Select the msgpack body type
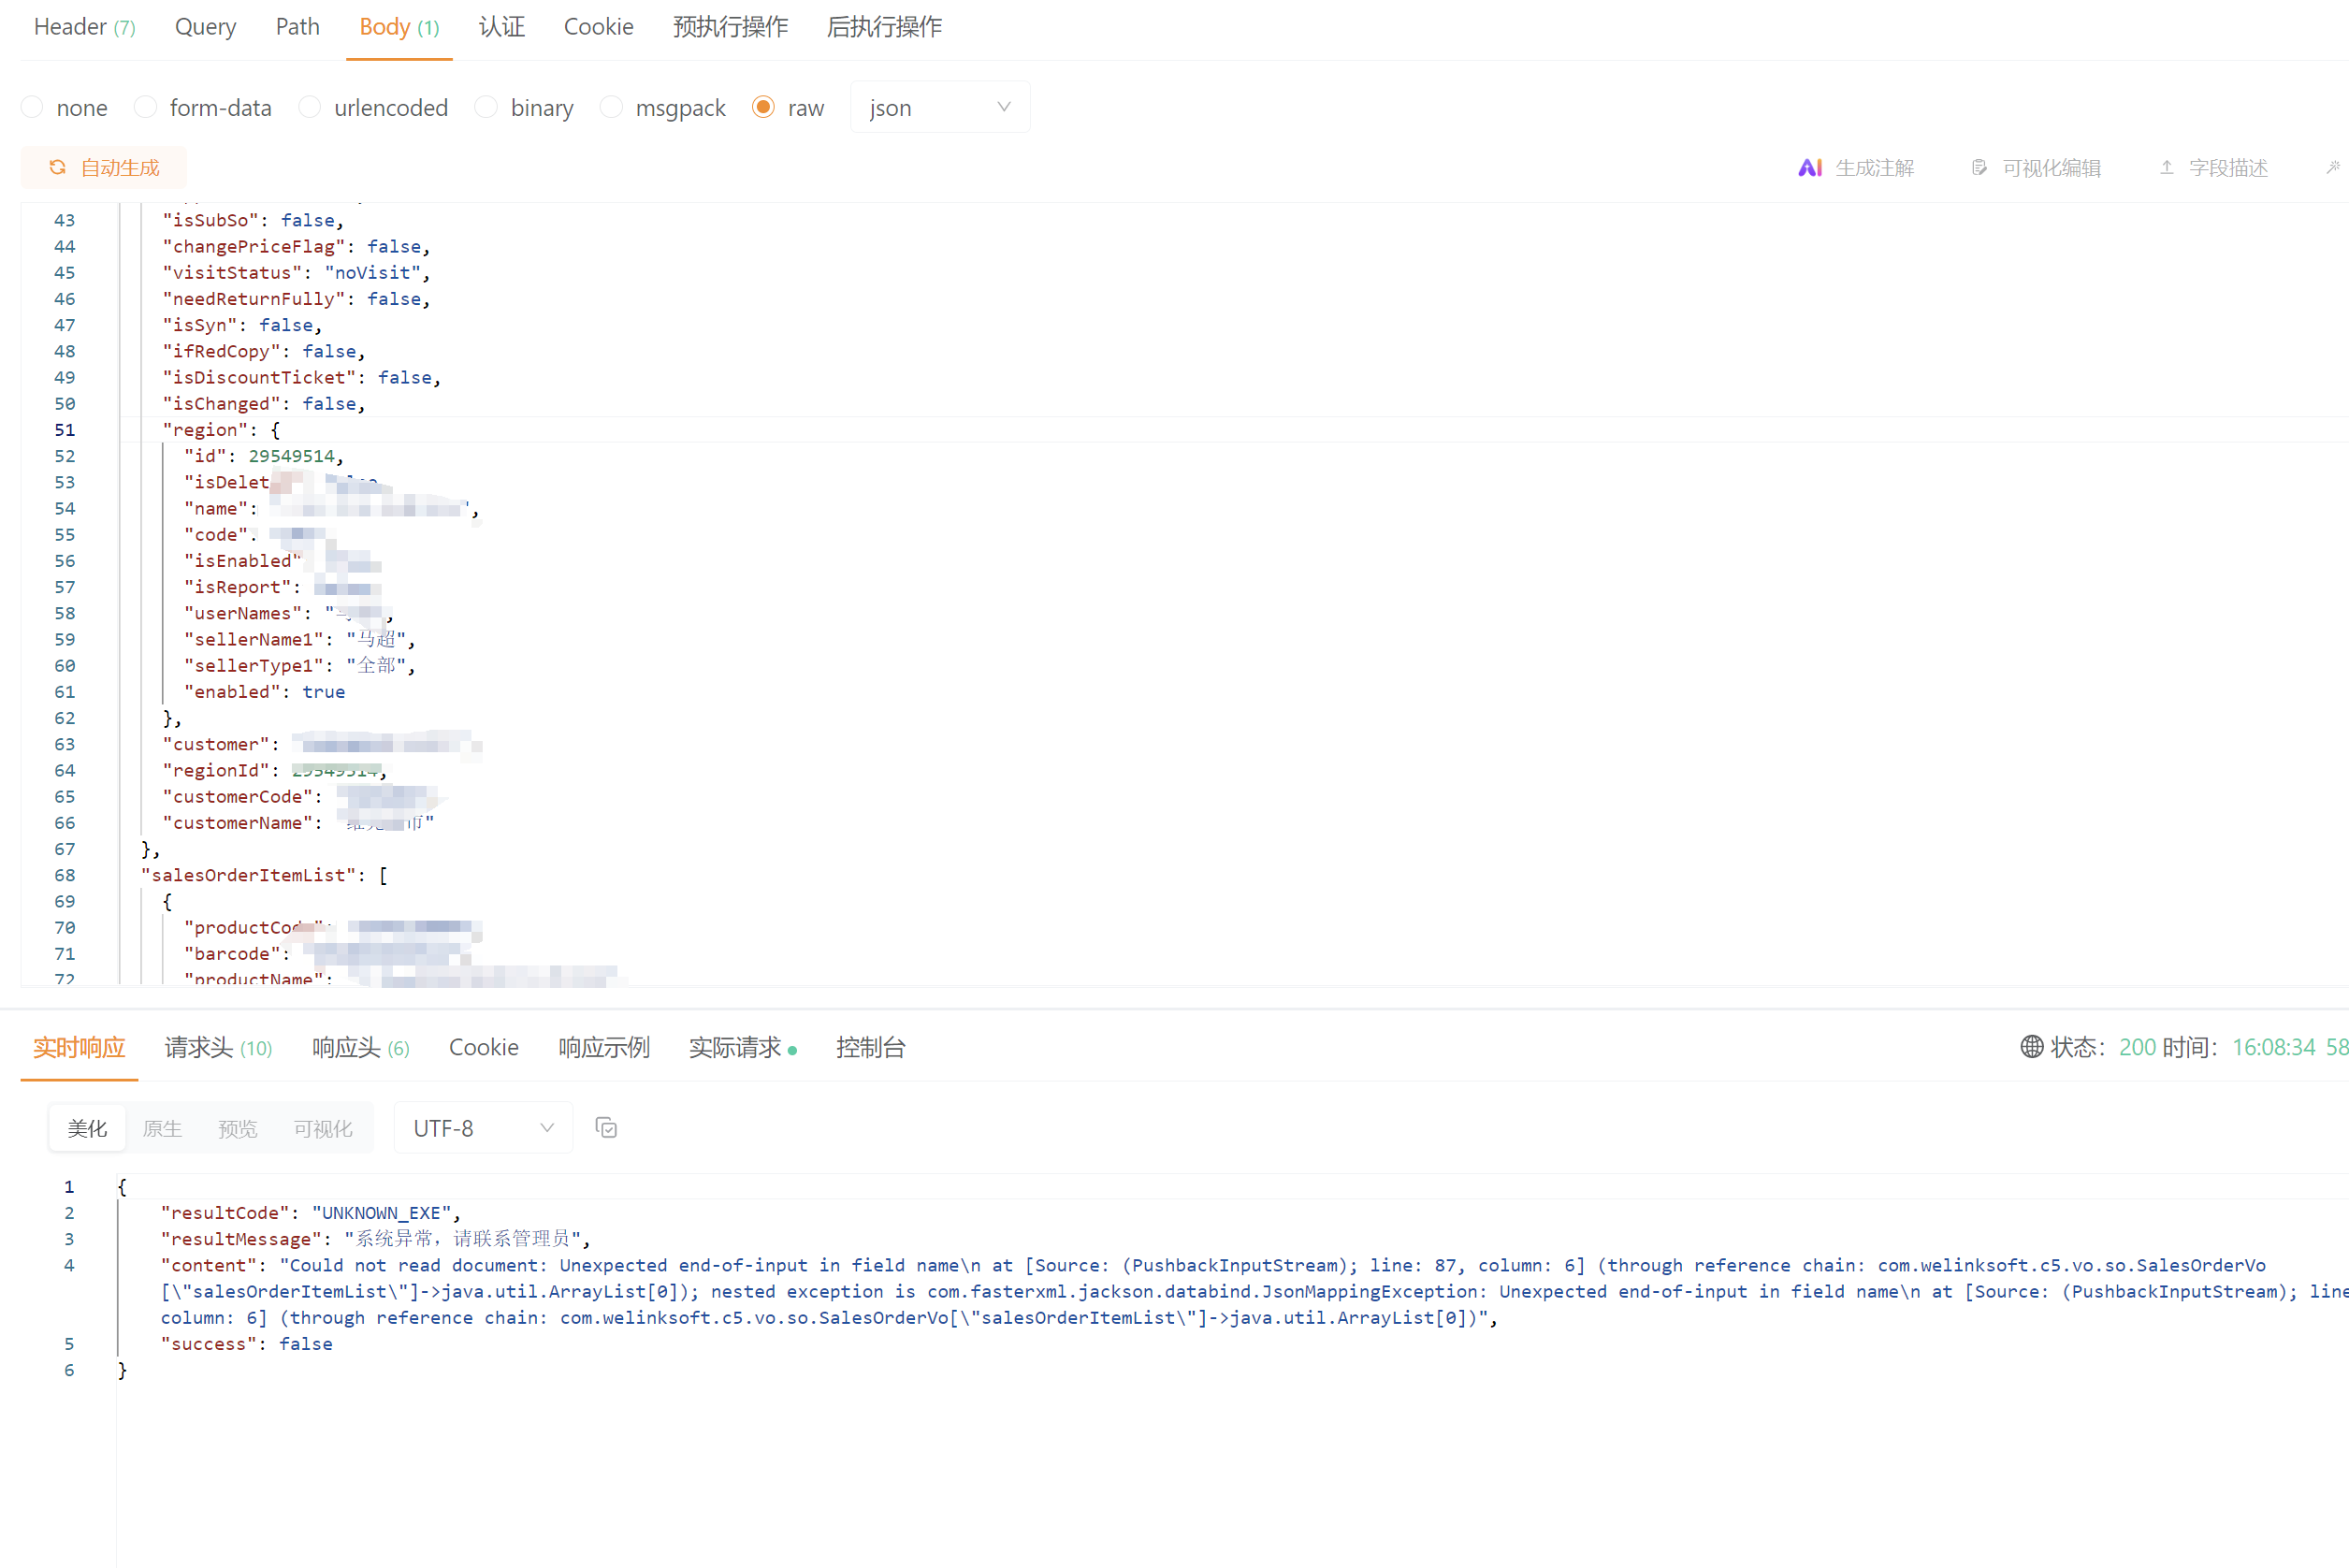This screenshot has height=1568, width=2349. point(663,107)
